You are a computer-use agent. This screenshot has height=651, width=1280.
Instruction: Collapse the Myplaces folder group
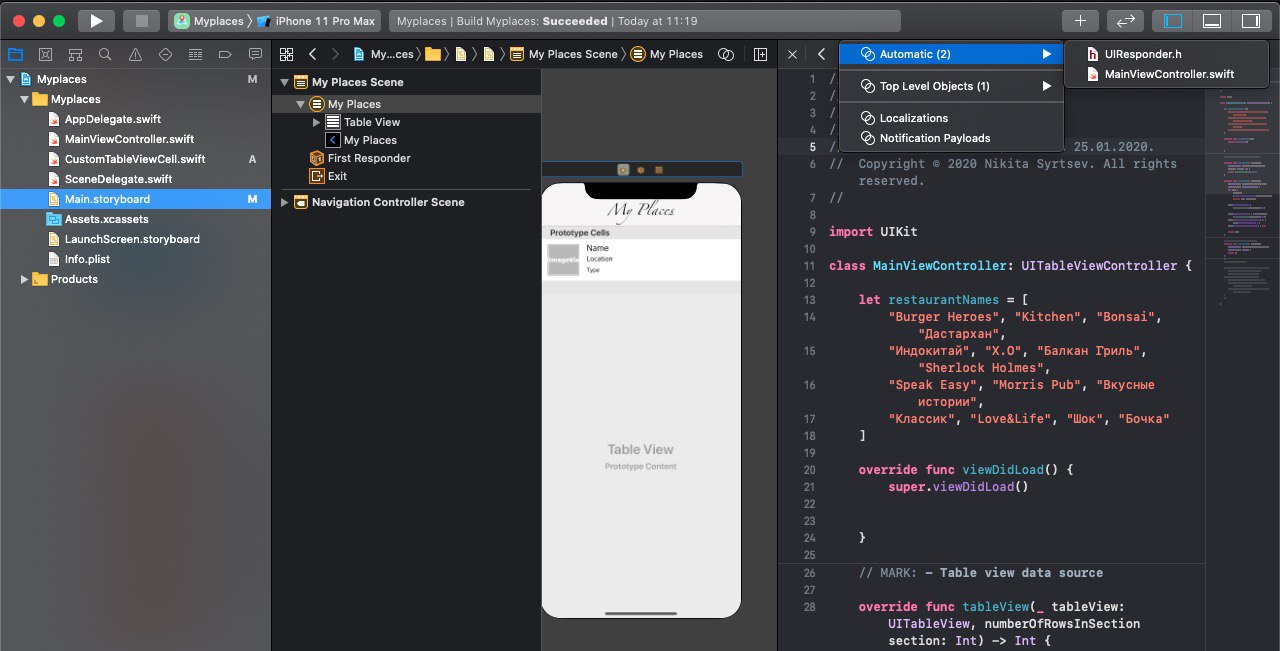click(x=26, y=99)
